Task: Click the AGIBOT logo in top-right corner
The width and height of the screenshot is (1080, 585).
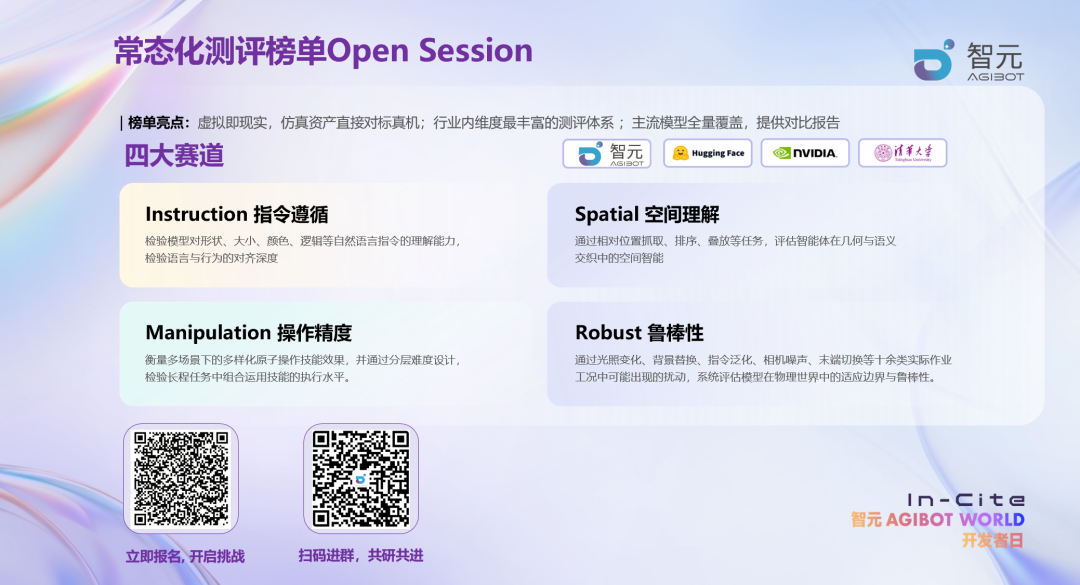Action: pyautogui.click(x=968, y=61)
